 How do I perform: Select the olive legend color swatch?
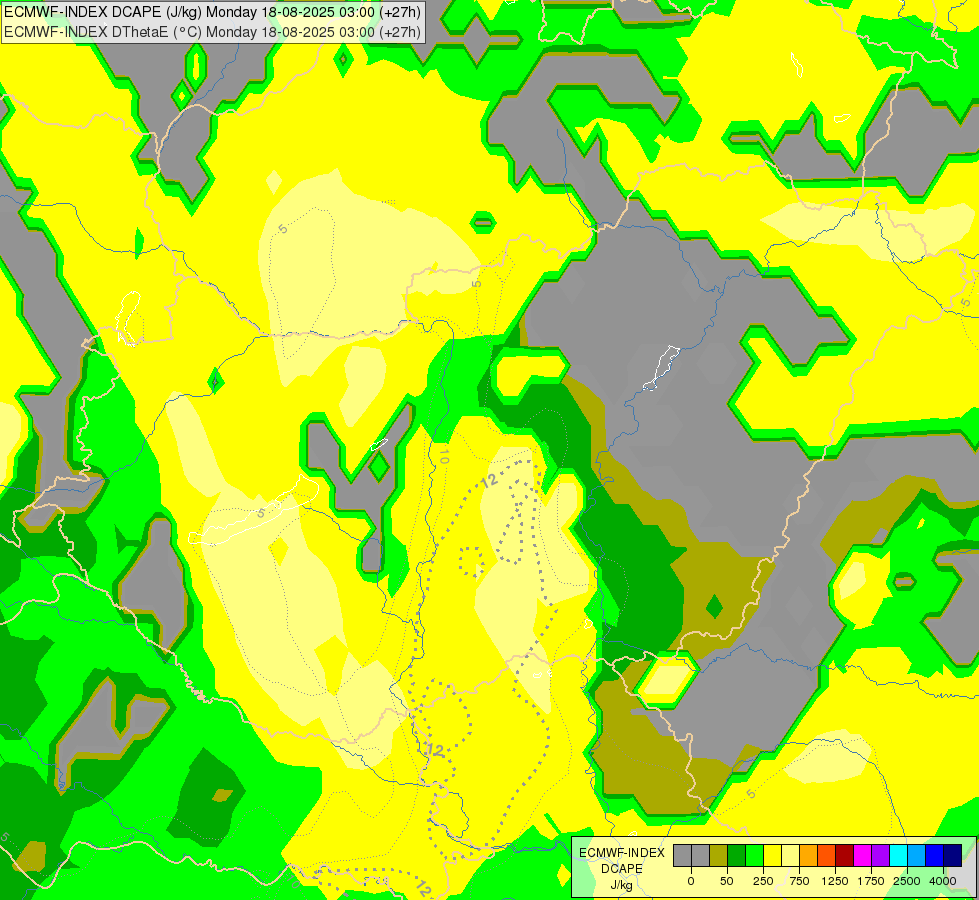point(718,855)
